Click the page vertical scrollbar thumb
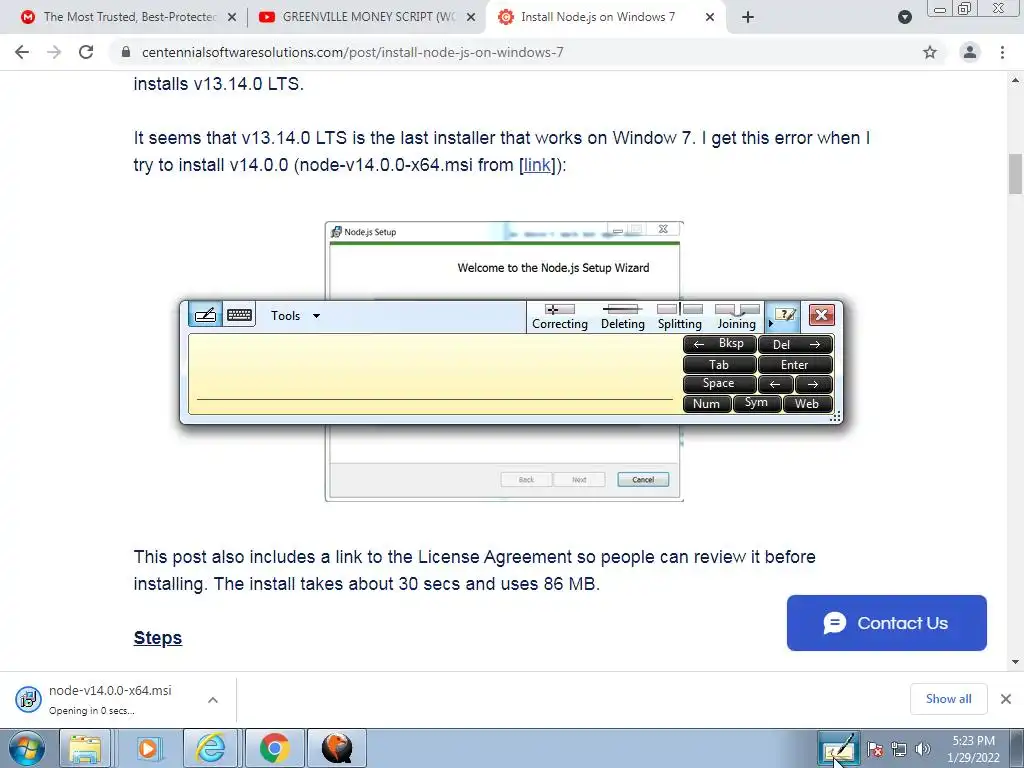 point(1015,174)
